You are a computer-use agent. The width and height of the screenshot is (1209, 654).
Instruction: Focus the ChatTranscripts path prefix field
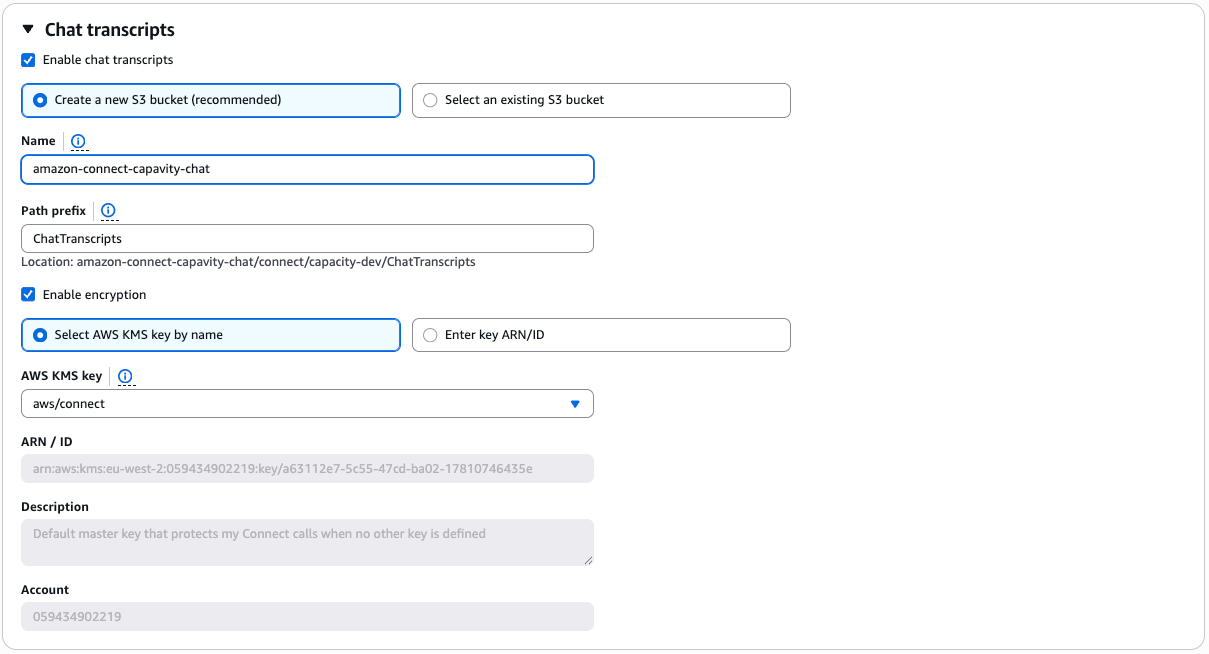pyautogui.click(x=307, y=239)
